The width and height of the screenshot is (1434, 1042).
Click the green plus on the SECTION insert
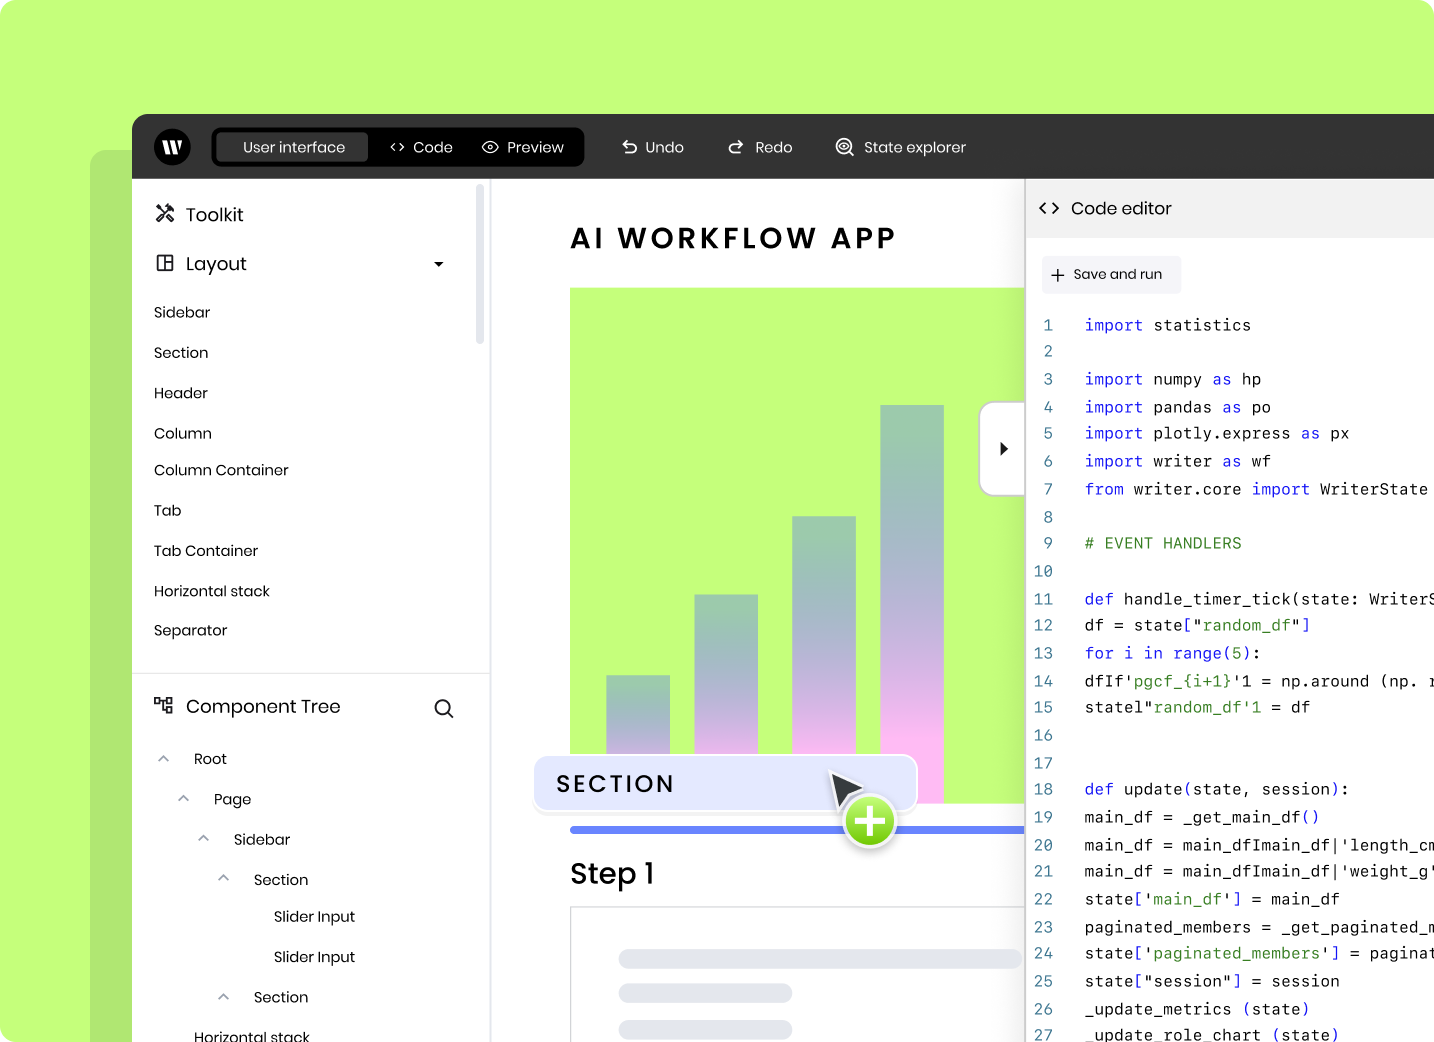(869, 820)
